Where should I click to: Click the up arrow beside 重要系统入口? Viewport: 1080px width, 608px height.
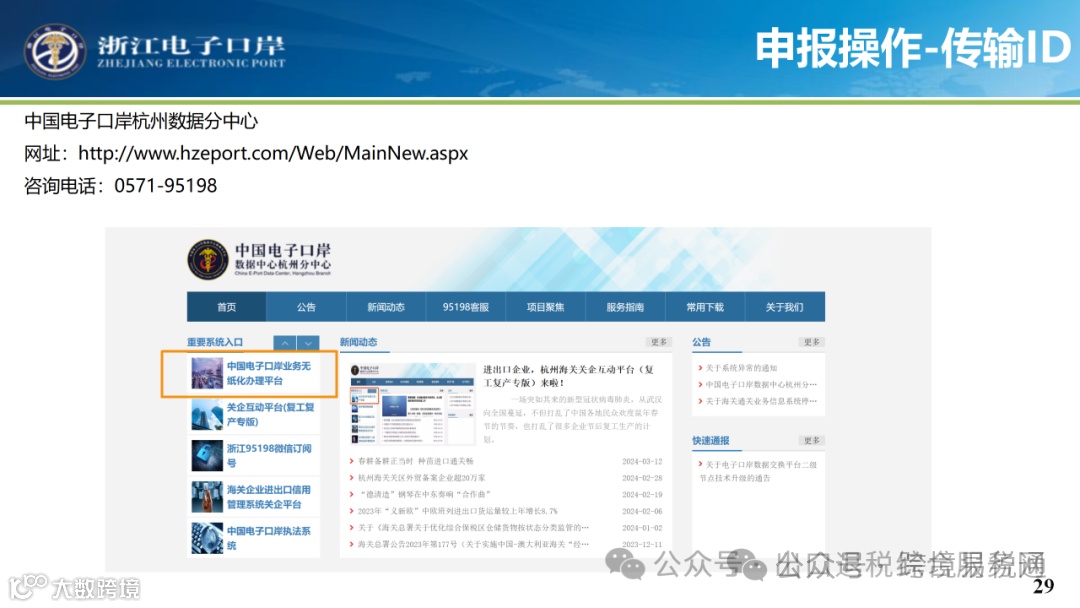[x=285, y=342]
